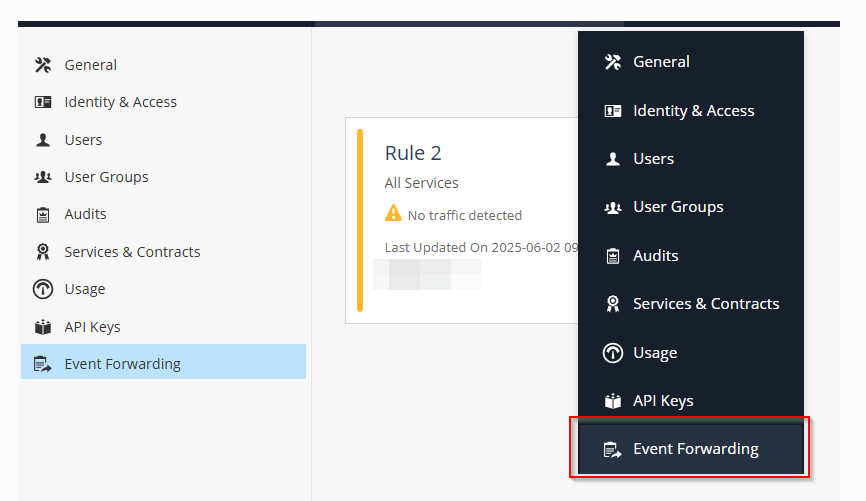Viewport: 866px width, 501px height.
Task: Choose Identity & Access in the dark menu
Action: pyautogui.click(x=693, y=111)
